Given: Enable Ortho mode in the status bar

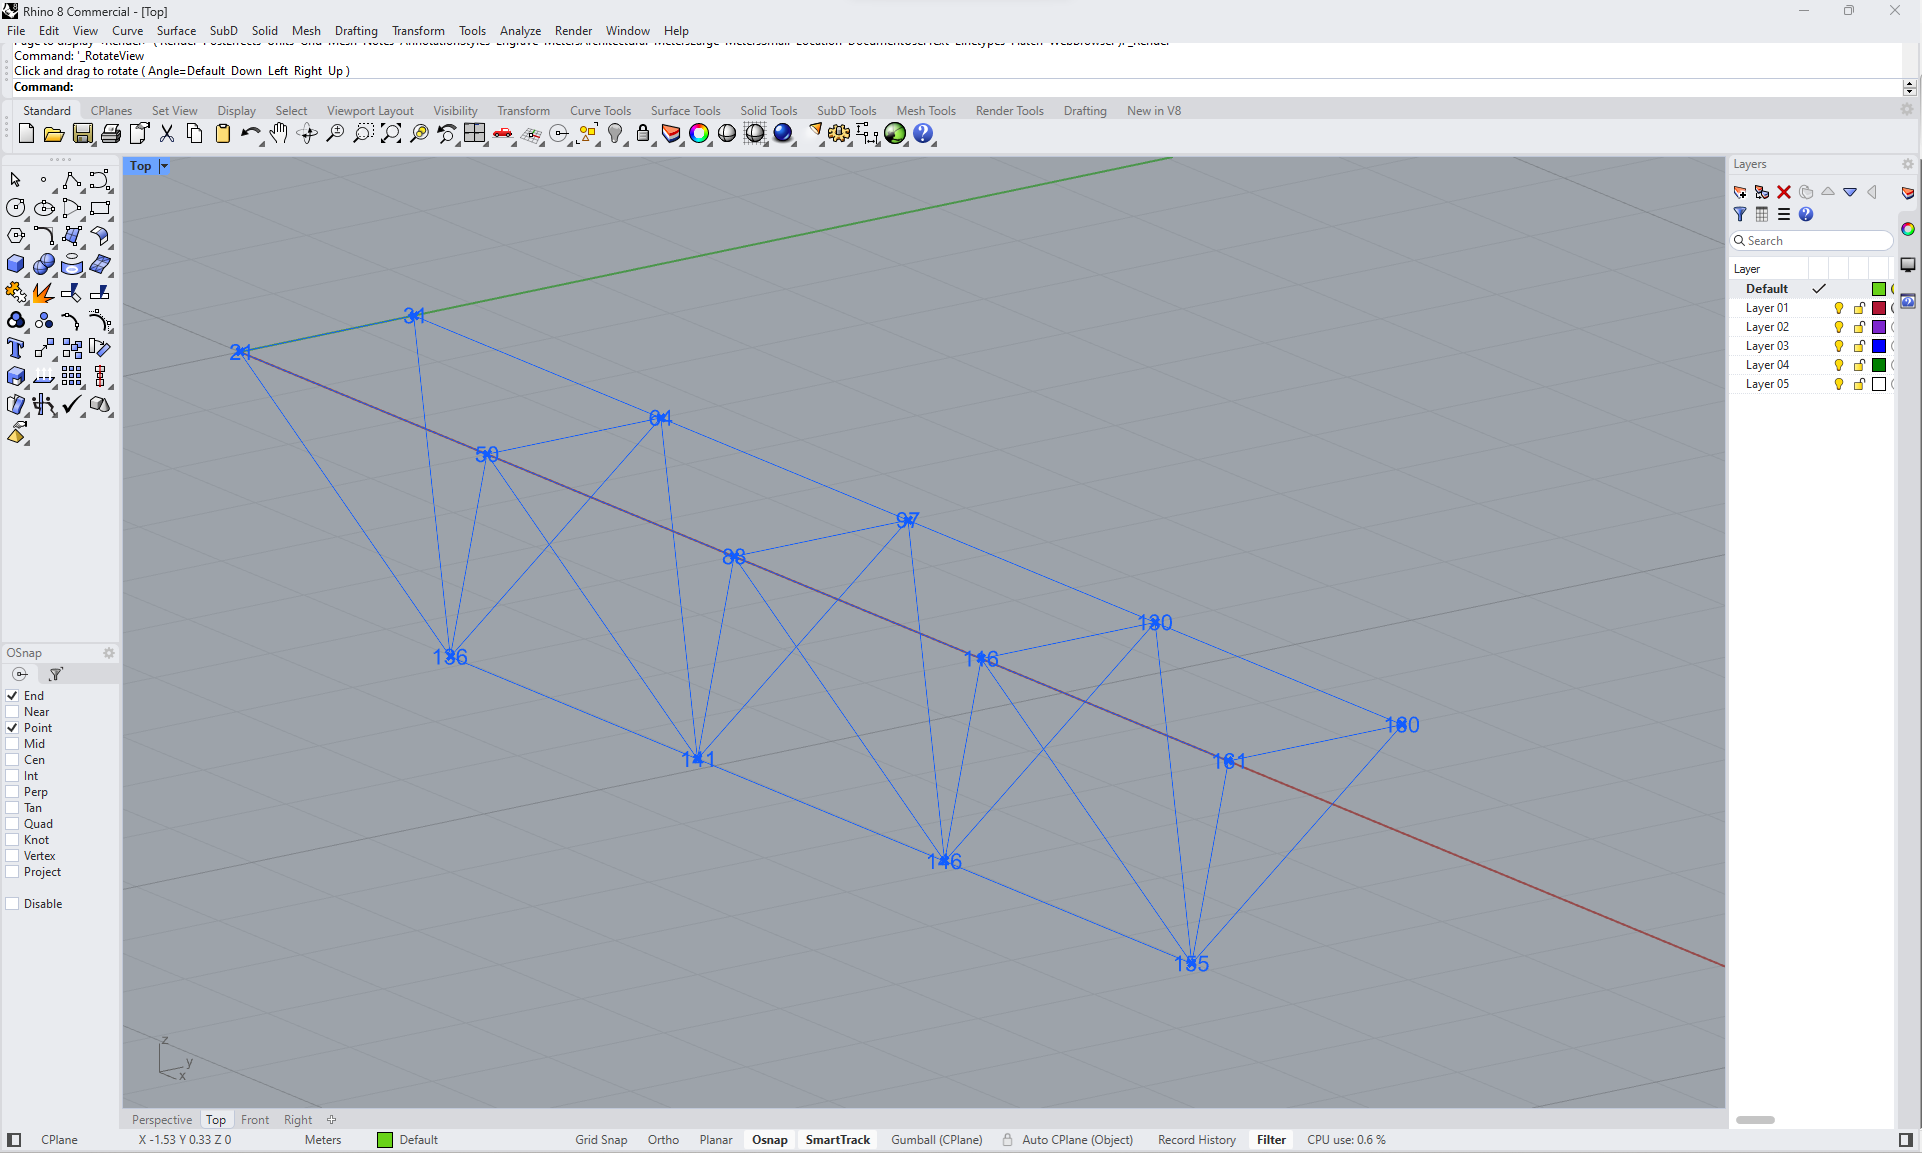Looking at the screenshot, I should point(663,1139).
